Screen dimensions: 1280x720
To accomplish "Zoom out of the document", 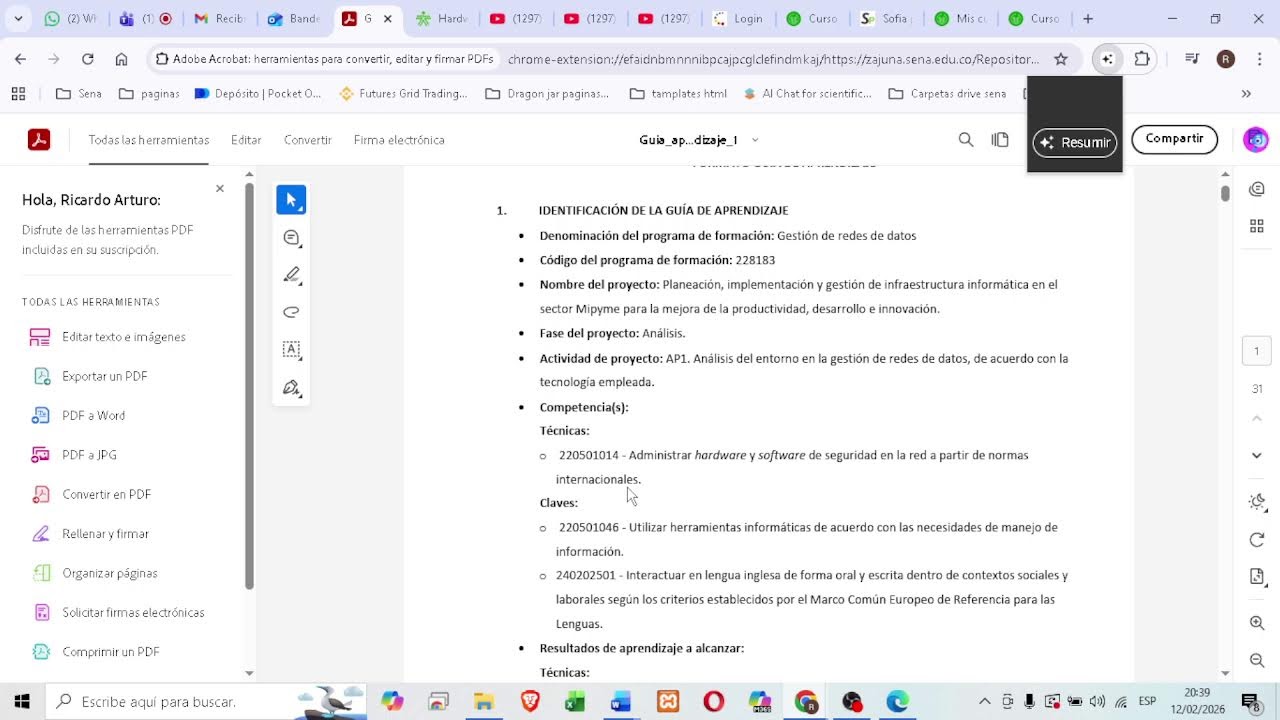I will pos(1257,660).
